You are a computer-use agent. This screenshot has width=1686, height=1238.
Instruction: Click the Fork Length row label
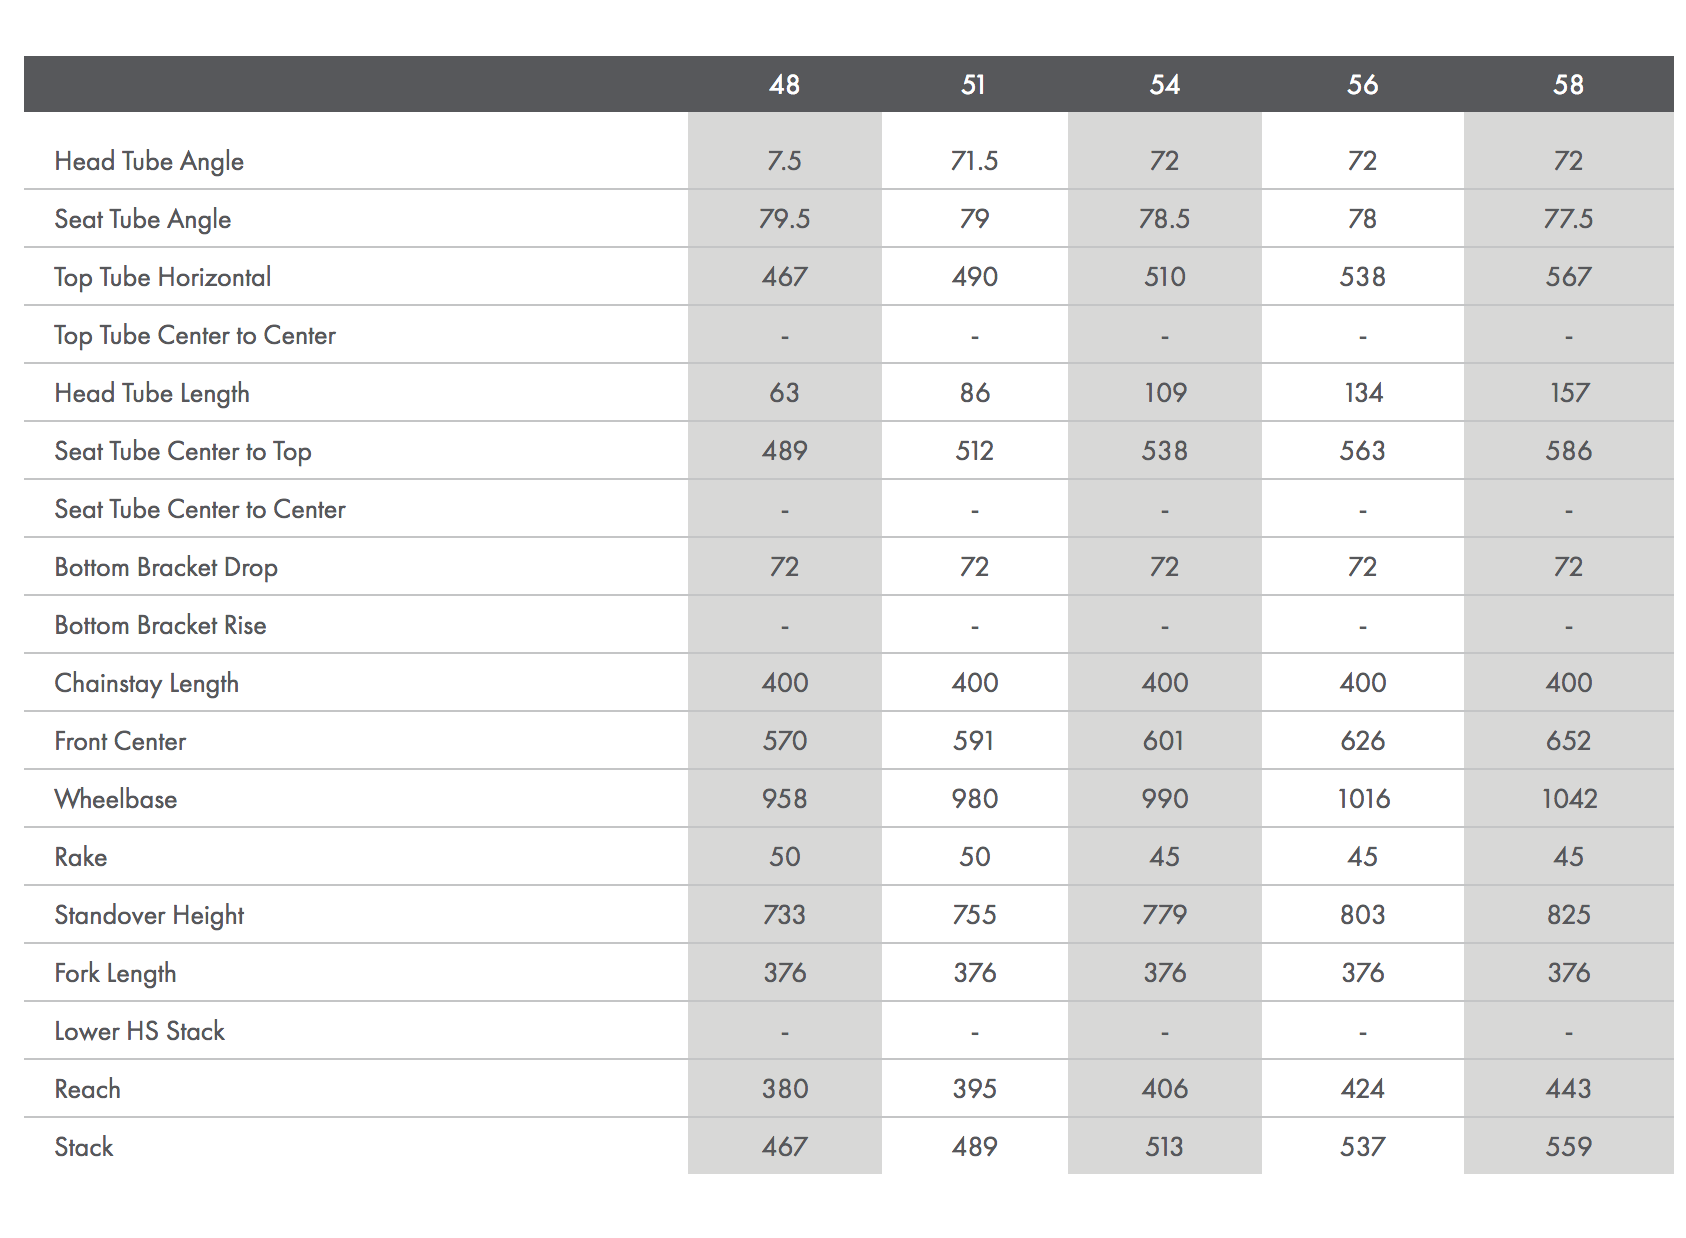click(x=115, y=973)
